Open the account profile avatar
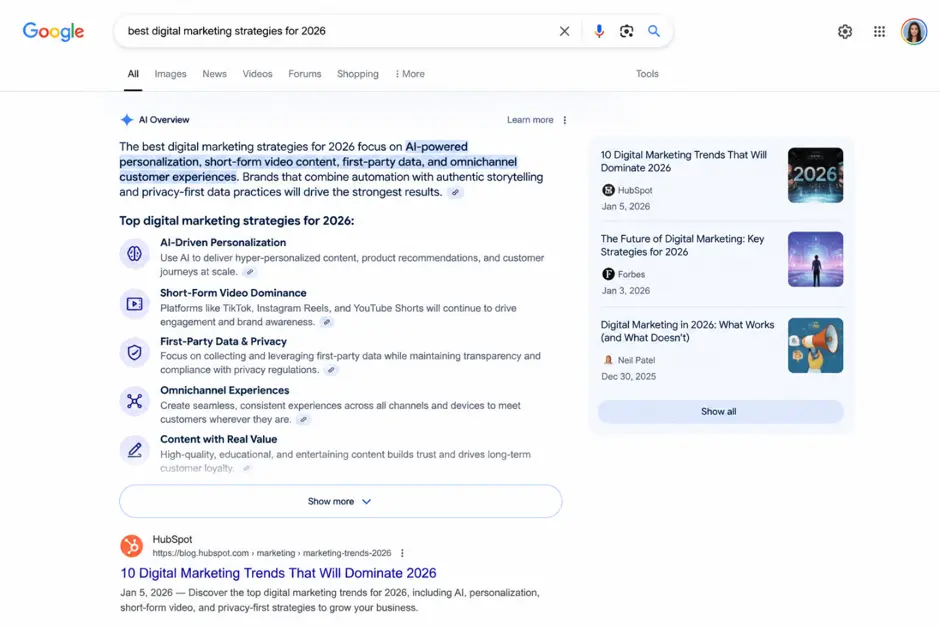Viewport: 940px width, 627px height. tap(914, 31)
